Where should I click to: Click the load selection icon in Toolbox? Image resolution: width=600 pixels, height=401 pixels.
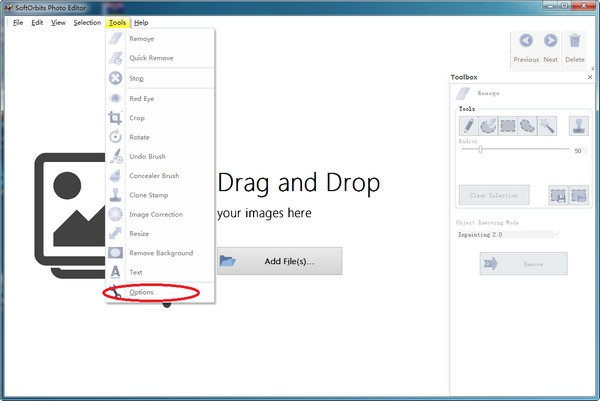point(579,196)
